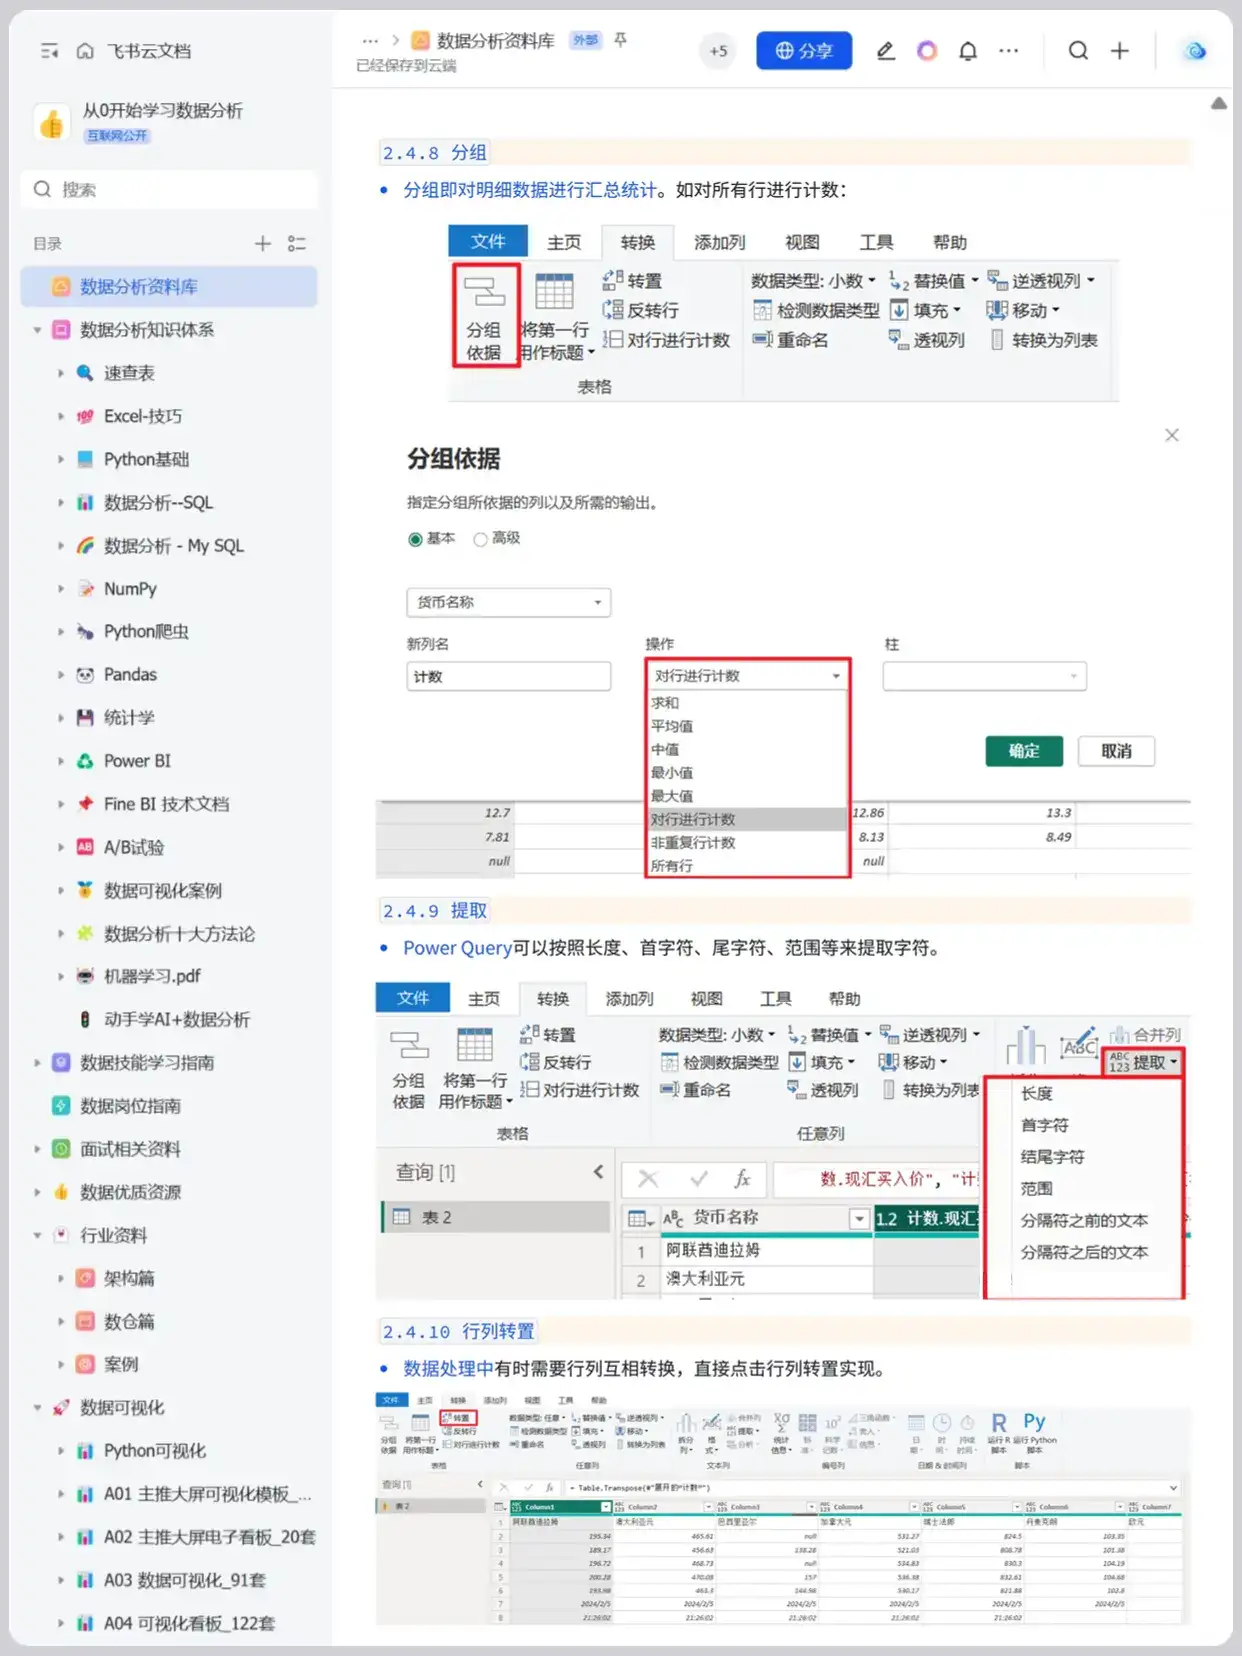Open the Python可视化 page icon

pos(86,1450)
